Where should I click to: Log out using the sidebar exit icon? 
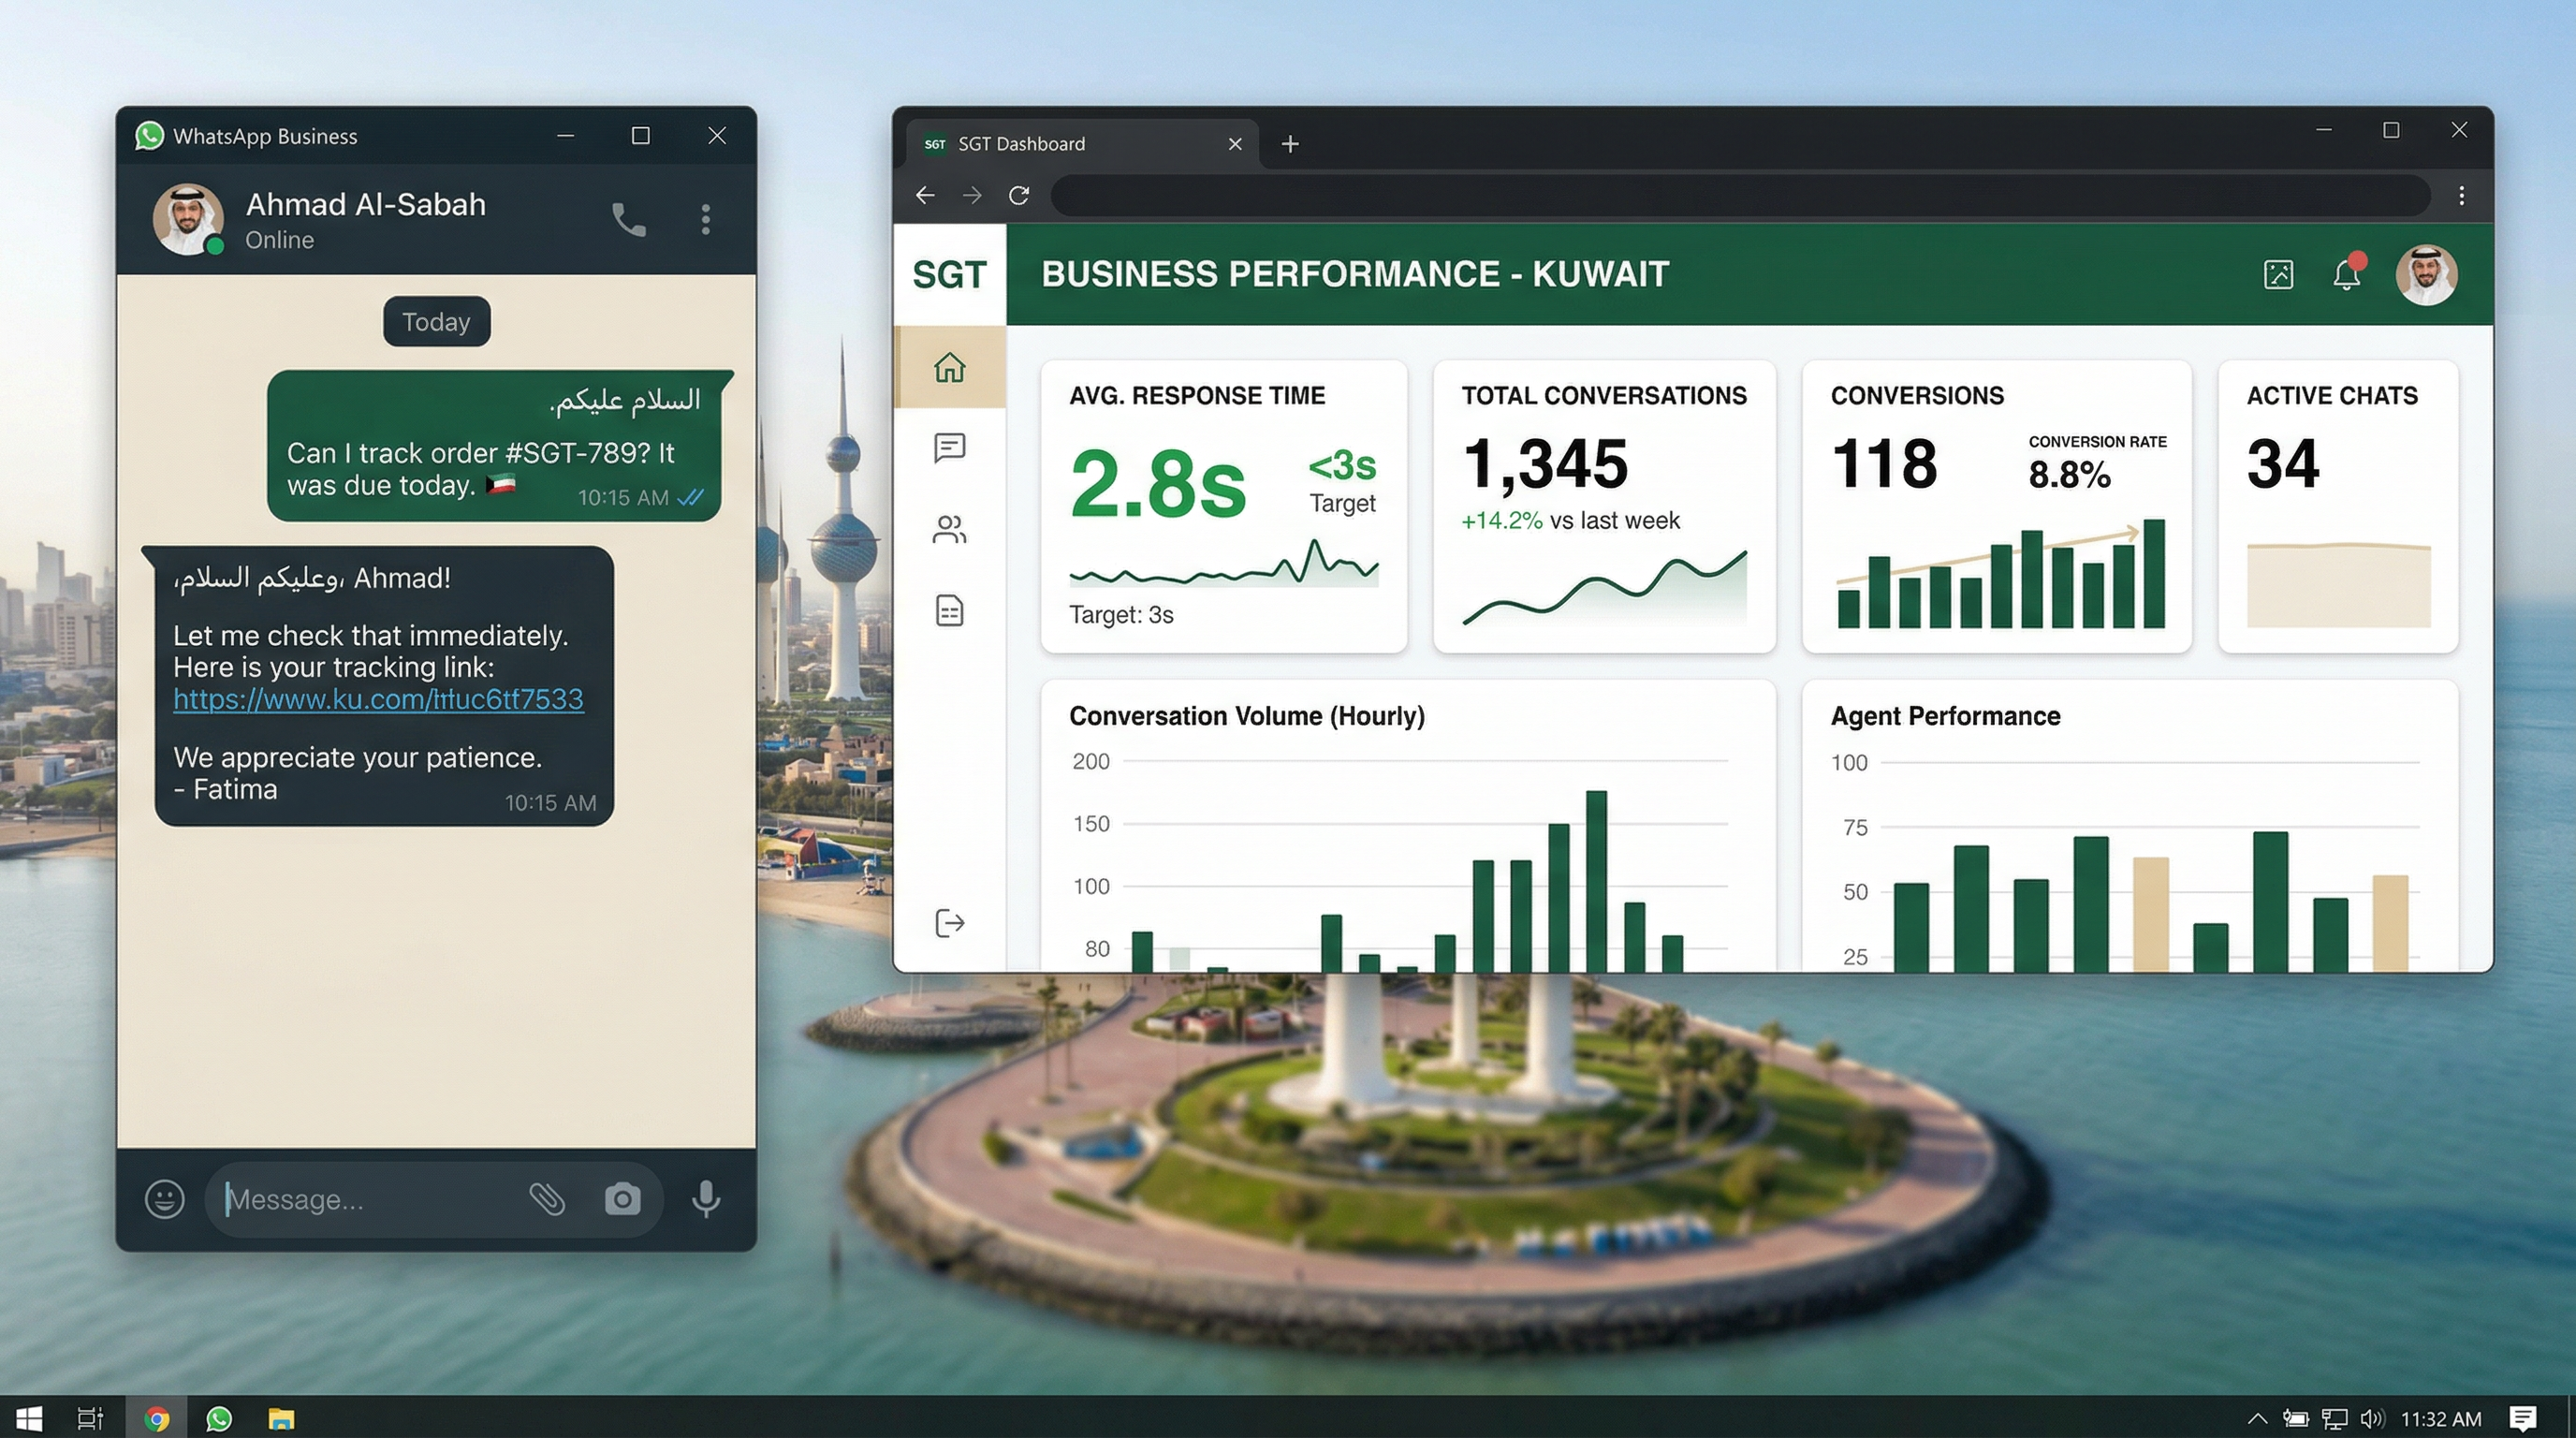[x=948, y=922]
